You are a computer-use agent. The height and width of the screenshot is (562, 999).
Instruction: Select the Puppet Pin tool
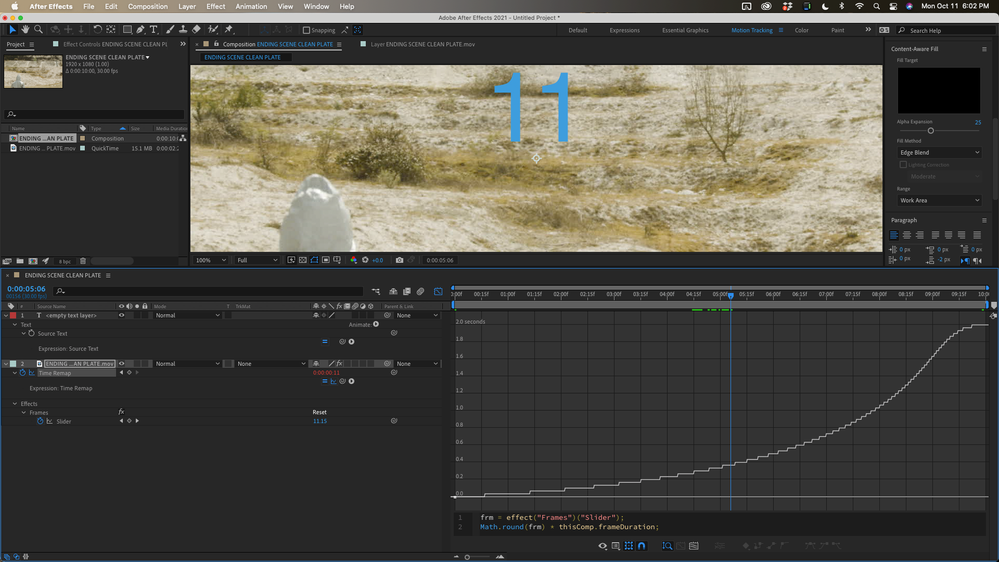tap(229, 30)
